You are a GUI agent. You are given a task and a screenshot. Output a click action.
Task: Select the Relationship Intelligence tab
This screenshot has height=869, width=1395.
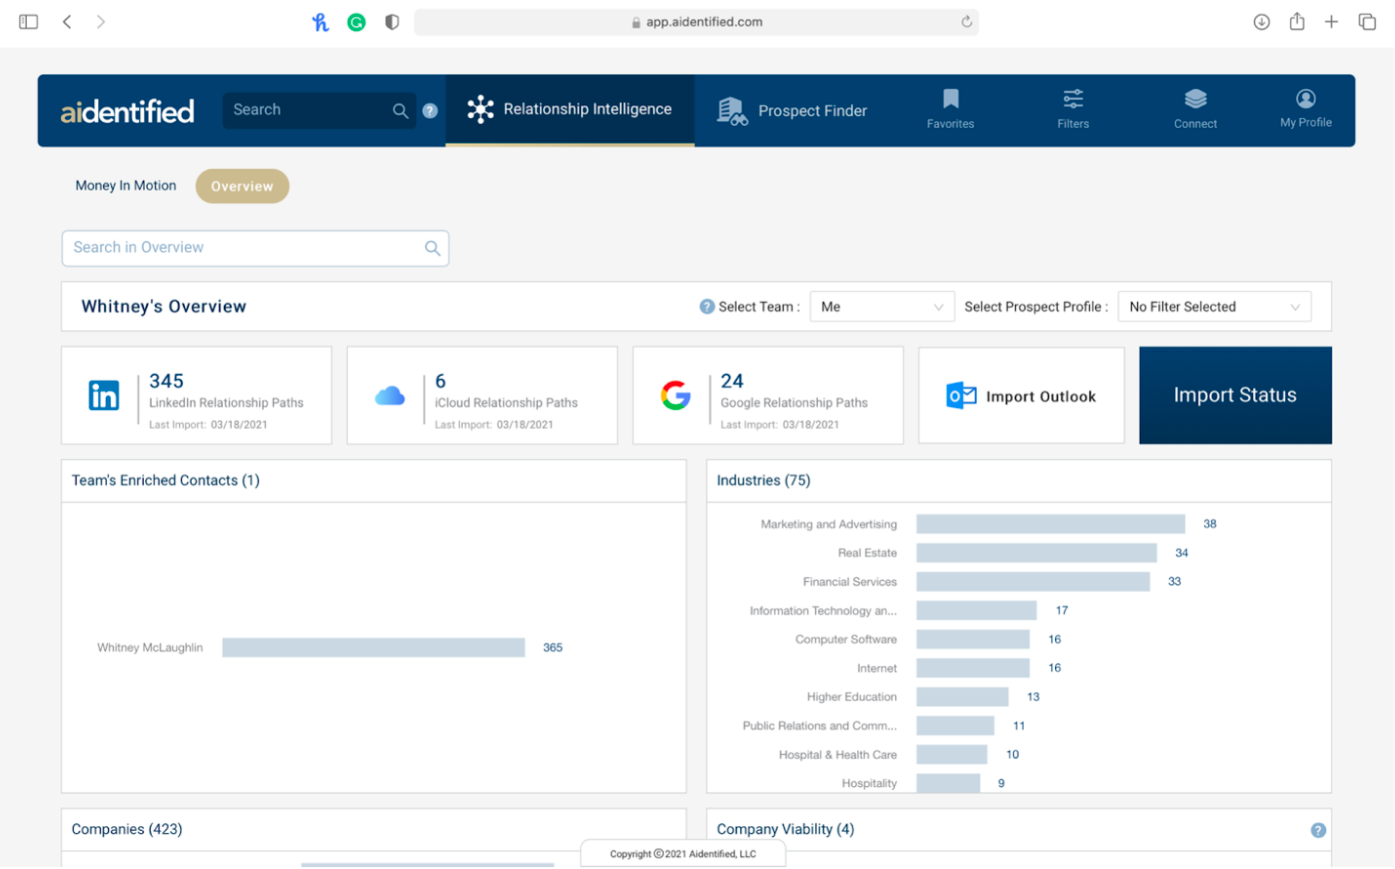570,110
